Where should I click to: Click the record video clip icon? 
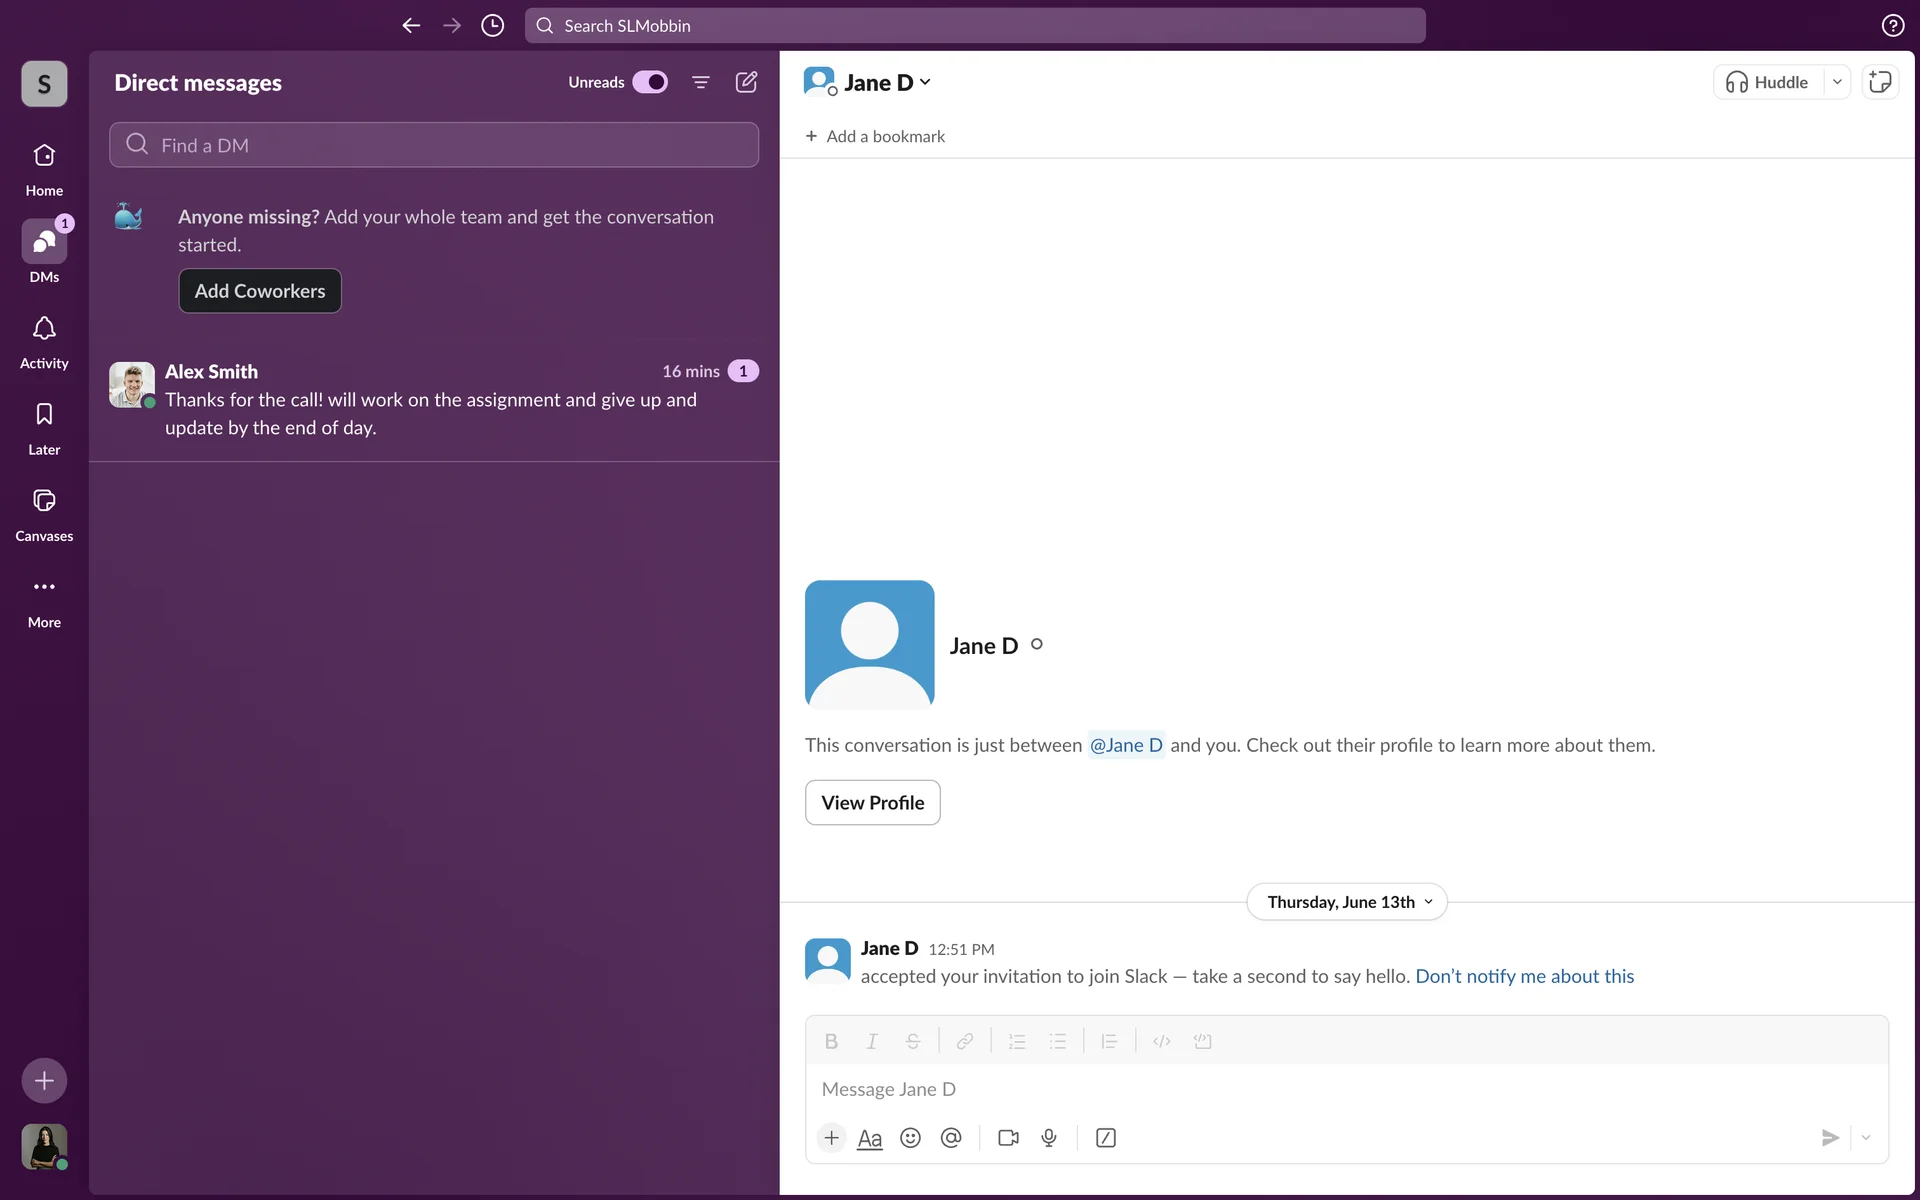[1008, 1138]
